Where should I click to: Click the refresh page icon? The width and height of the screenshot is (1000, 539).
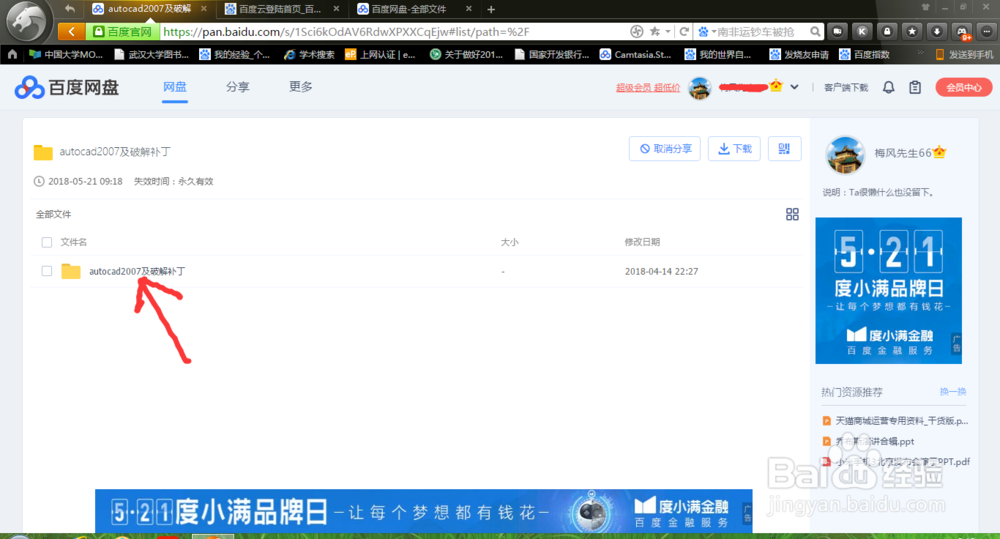pos(684,31)
